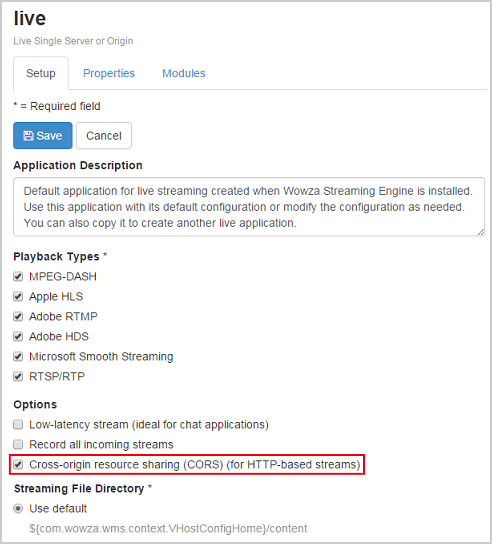Viewport: 492px width, 544px height.
Task: Click inside the Application Description text area
Action: point(249,207)
